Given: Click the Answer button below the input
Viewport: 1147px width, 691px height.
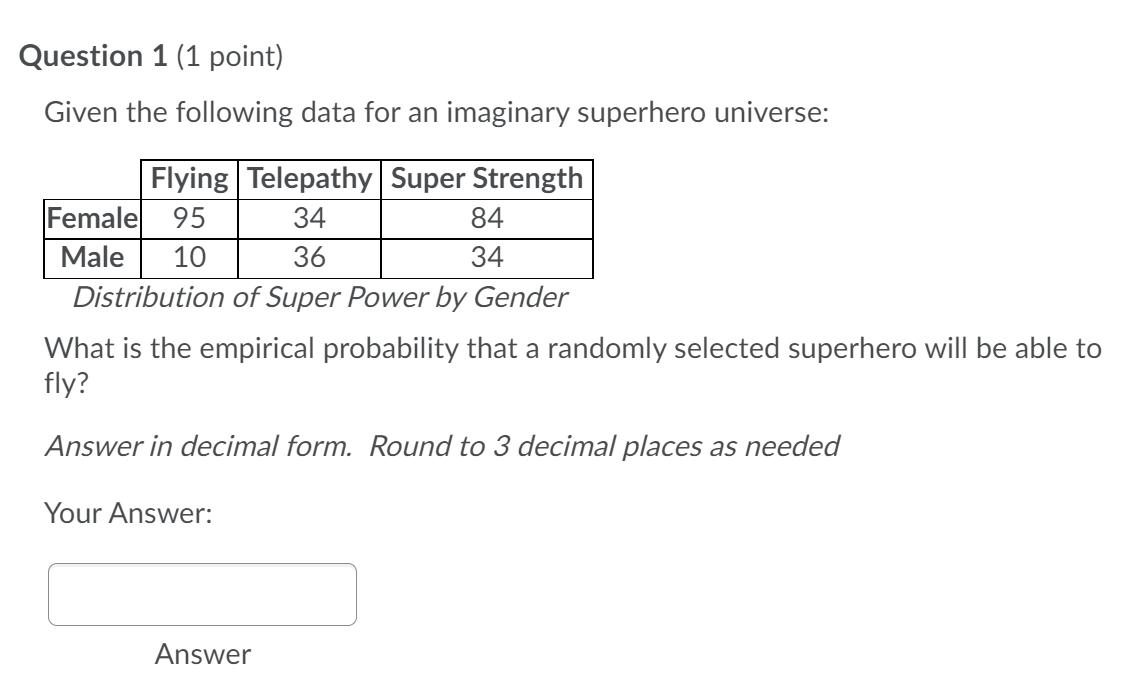Looking at the screenshot, I should coord(202,655).
